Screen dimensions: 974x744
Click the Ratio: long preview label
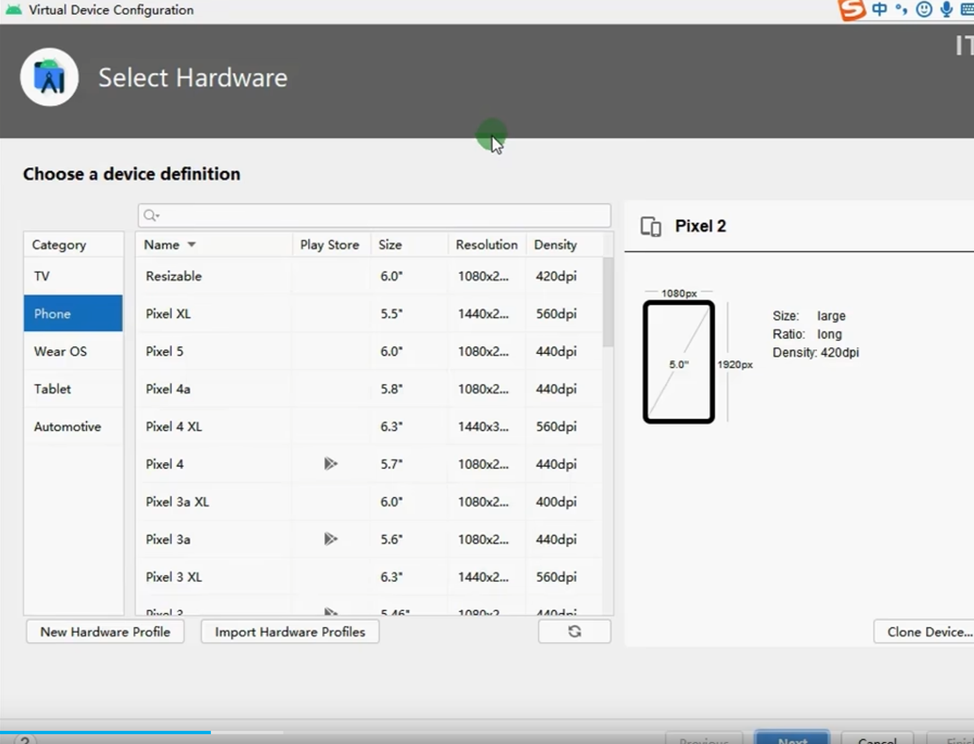[x=807, y=334]
